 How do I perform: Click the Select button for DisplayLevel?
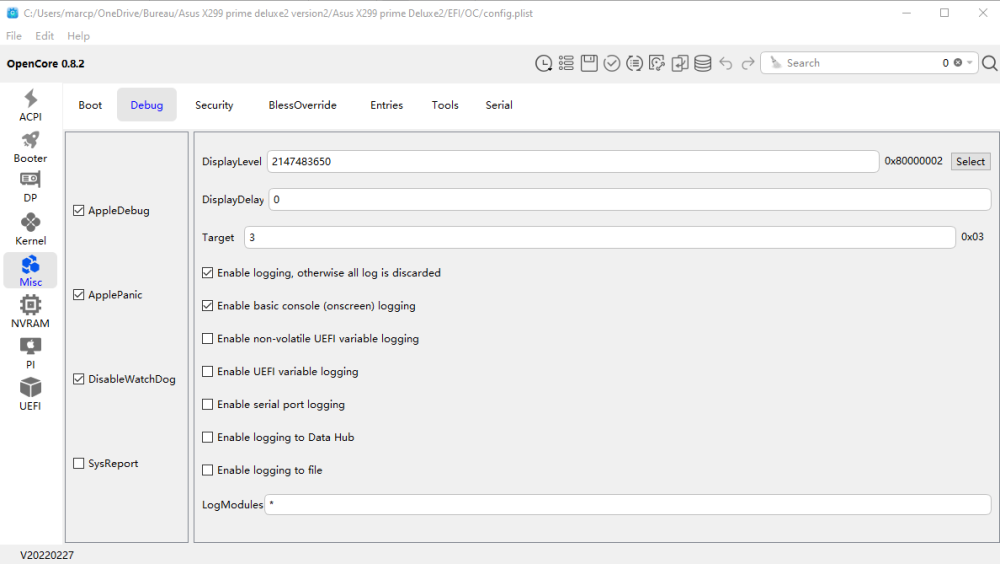[x=970, y=161]
